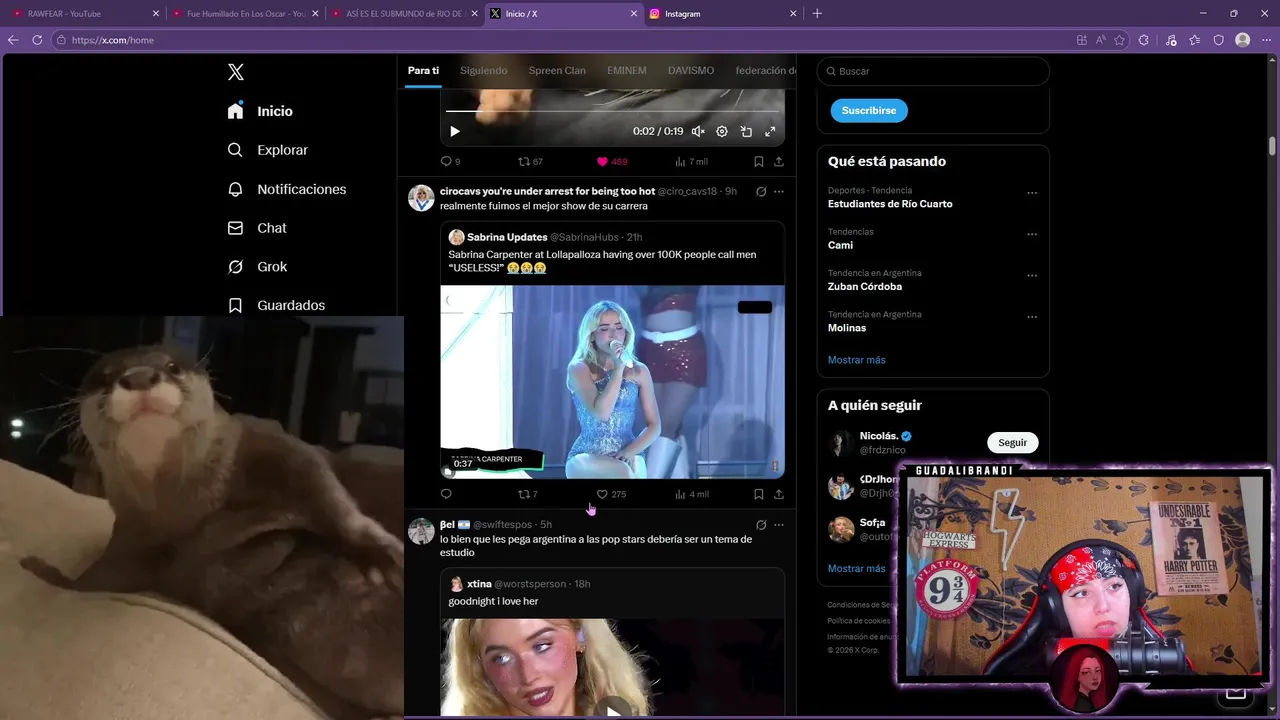The width and height of the screenshot is (1280, 720).
Task: Seek using top video progress bar
Action: (612, 111)
